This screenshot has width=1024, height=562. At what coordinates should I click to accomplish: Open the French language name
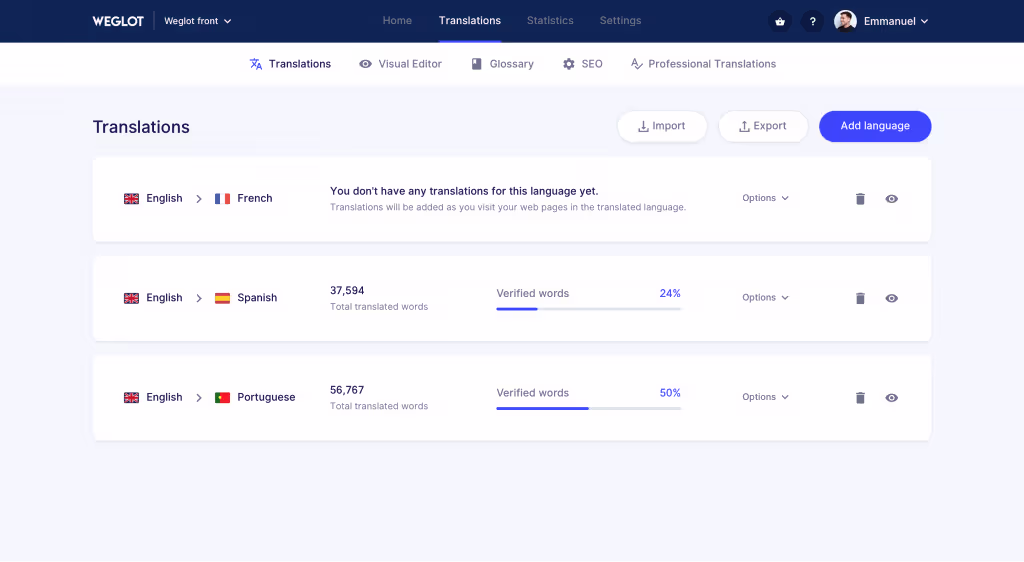(x=255, y=198)
